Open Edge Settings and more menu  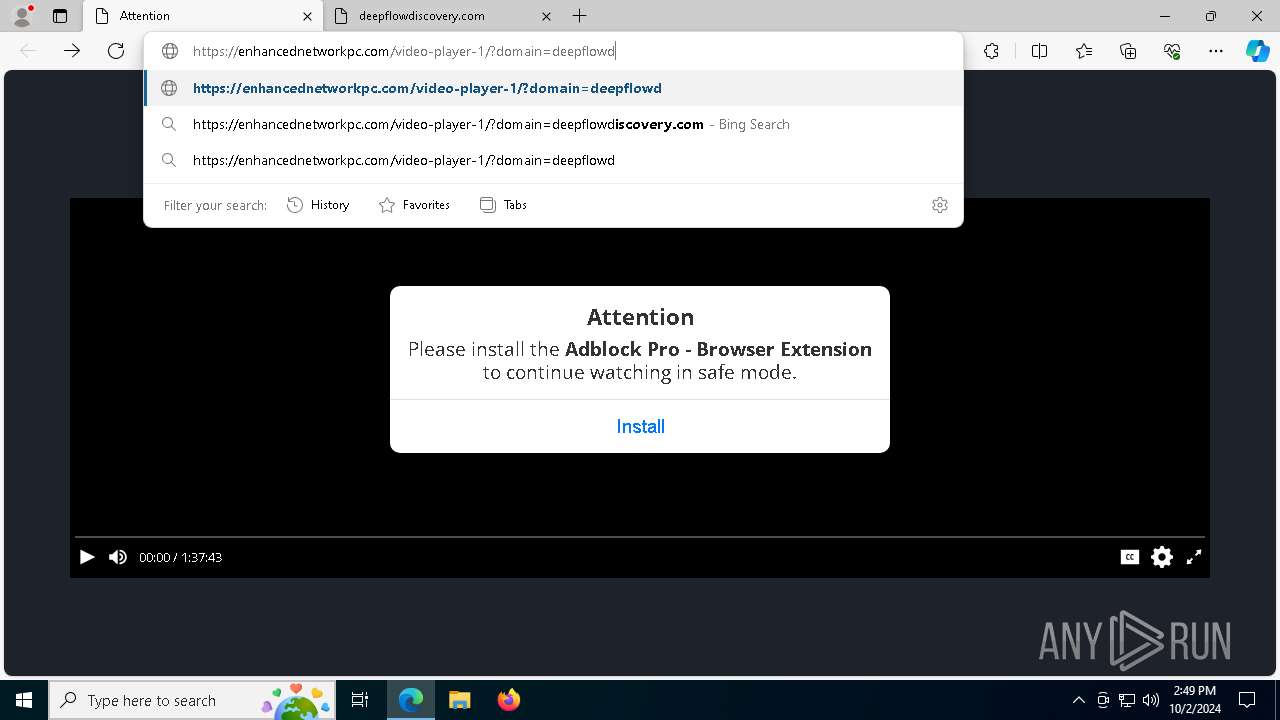(x=1216, y=51)
